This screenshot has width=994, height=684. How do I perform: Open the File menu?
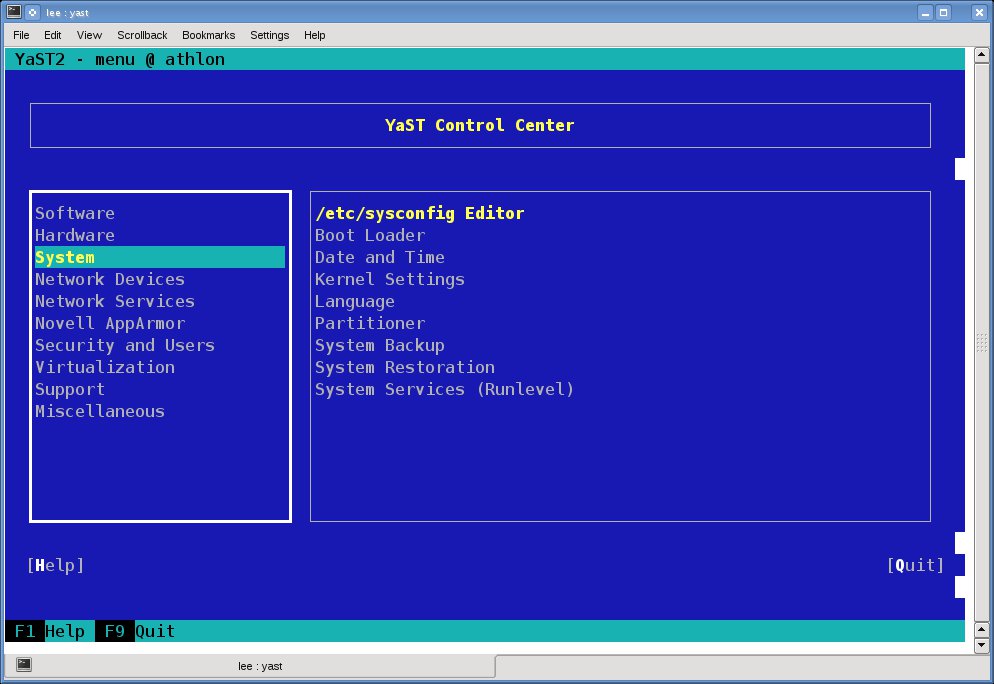[21, 35]
